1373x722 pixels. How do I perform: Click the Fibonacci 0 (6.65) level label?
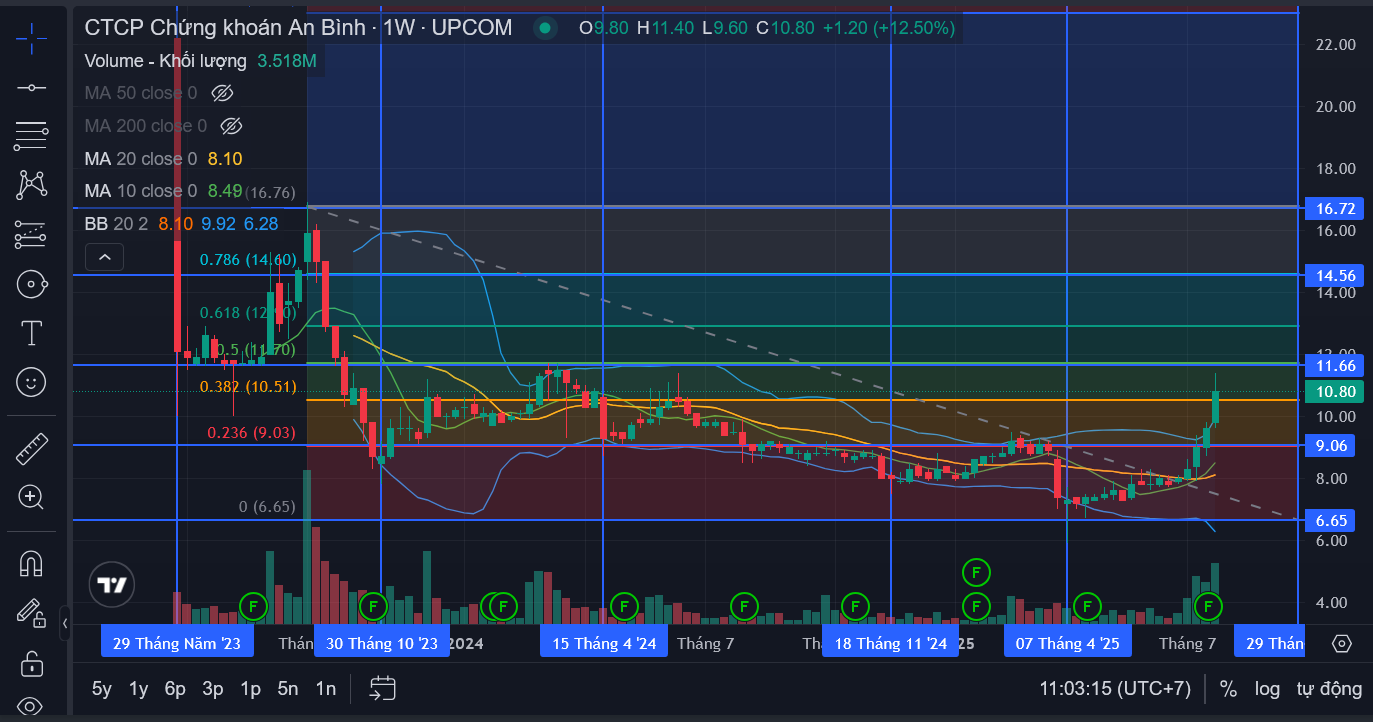click(x=267, y=507)
